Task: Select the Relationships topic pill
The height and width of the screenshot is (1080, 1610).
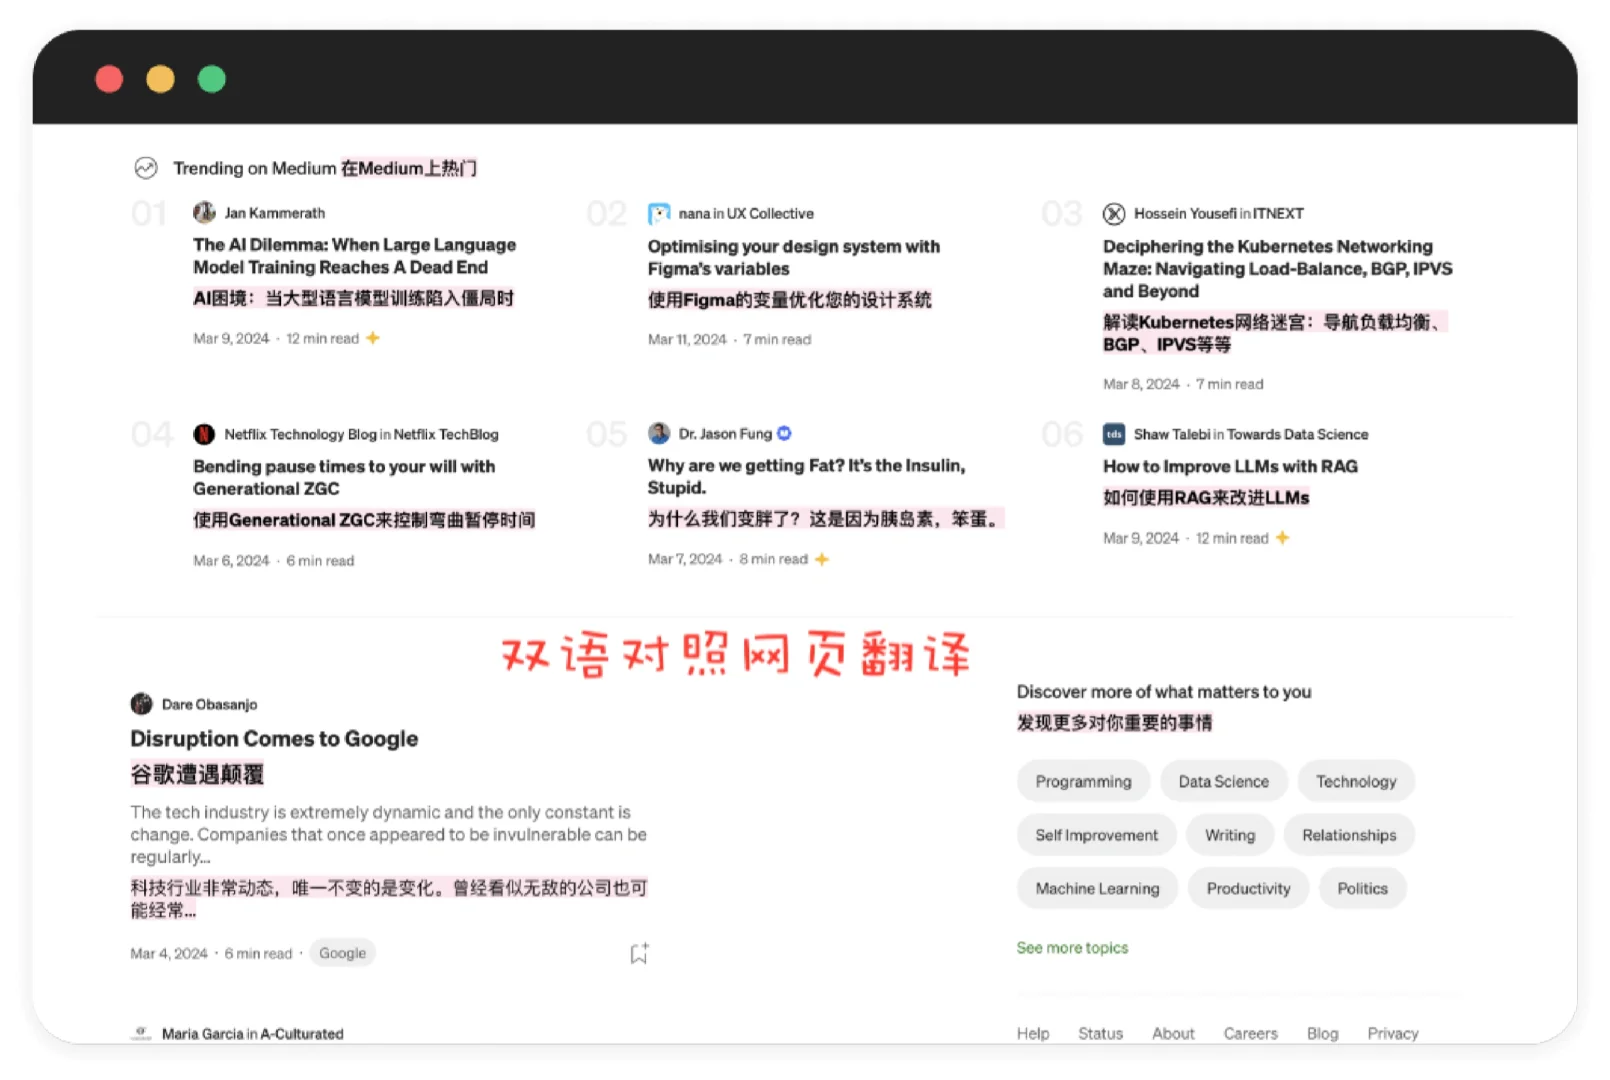Action: point(1349,835)
